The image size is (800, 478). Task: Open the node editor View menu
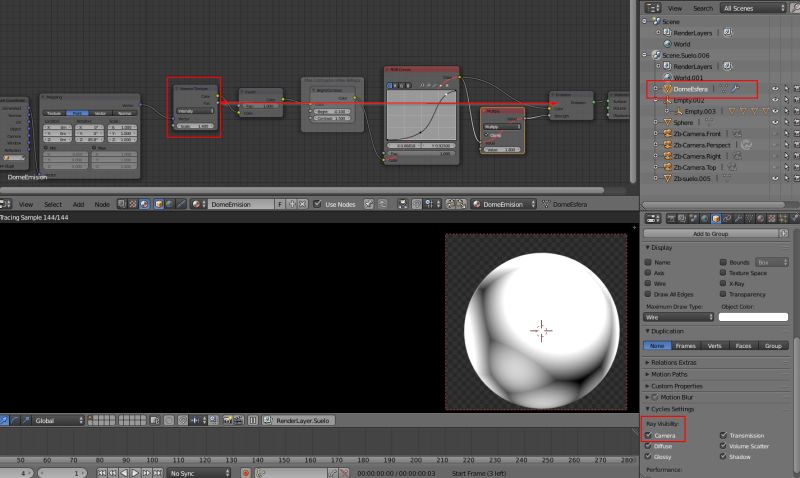[26, 204]
